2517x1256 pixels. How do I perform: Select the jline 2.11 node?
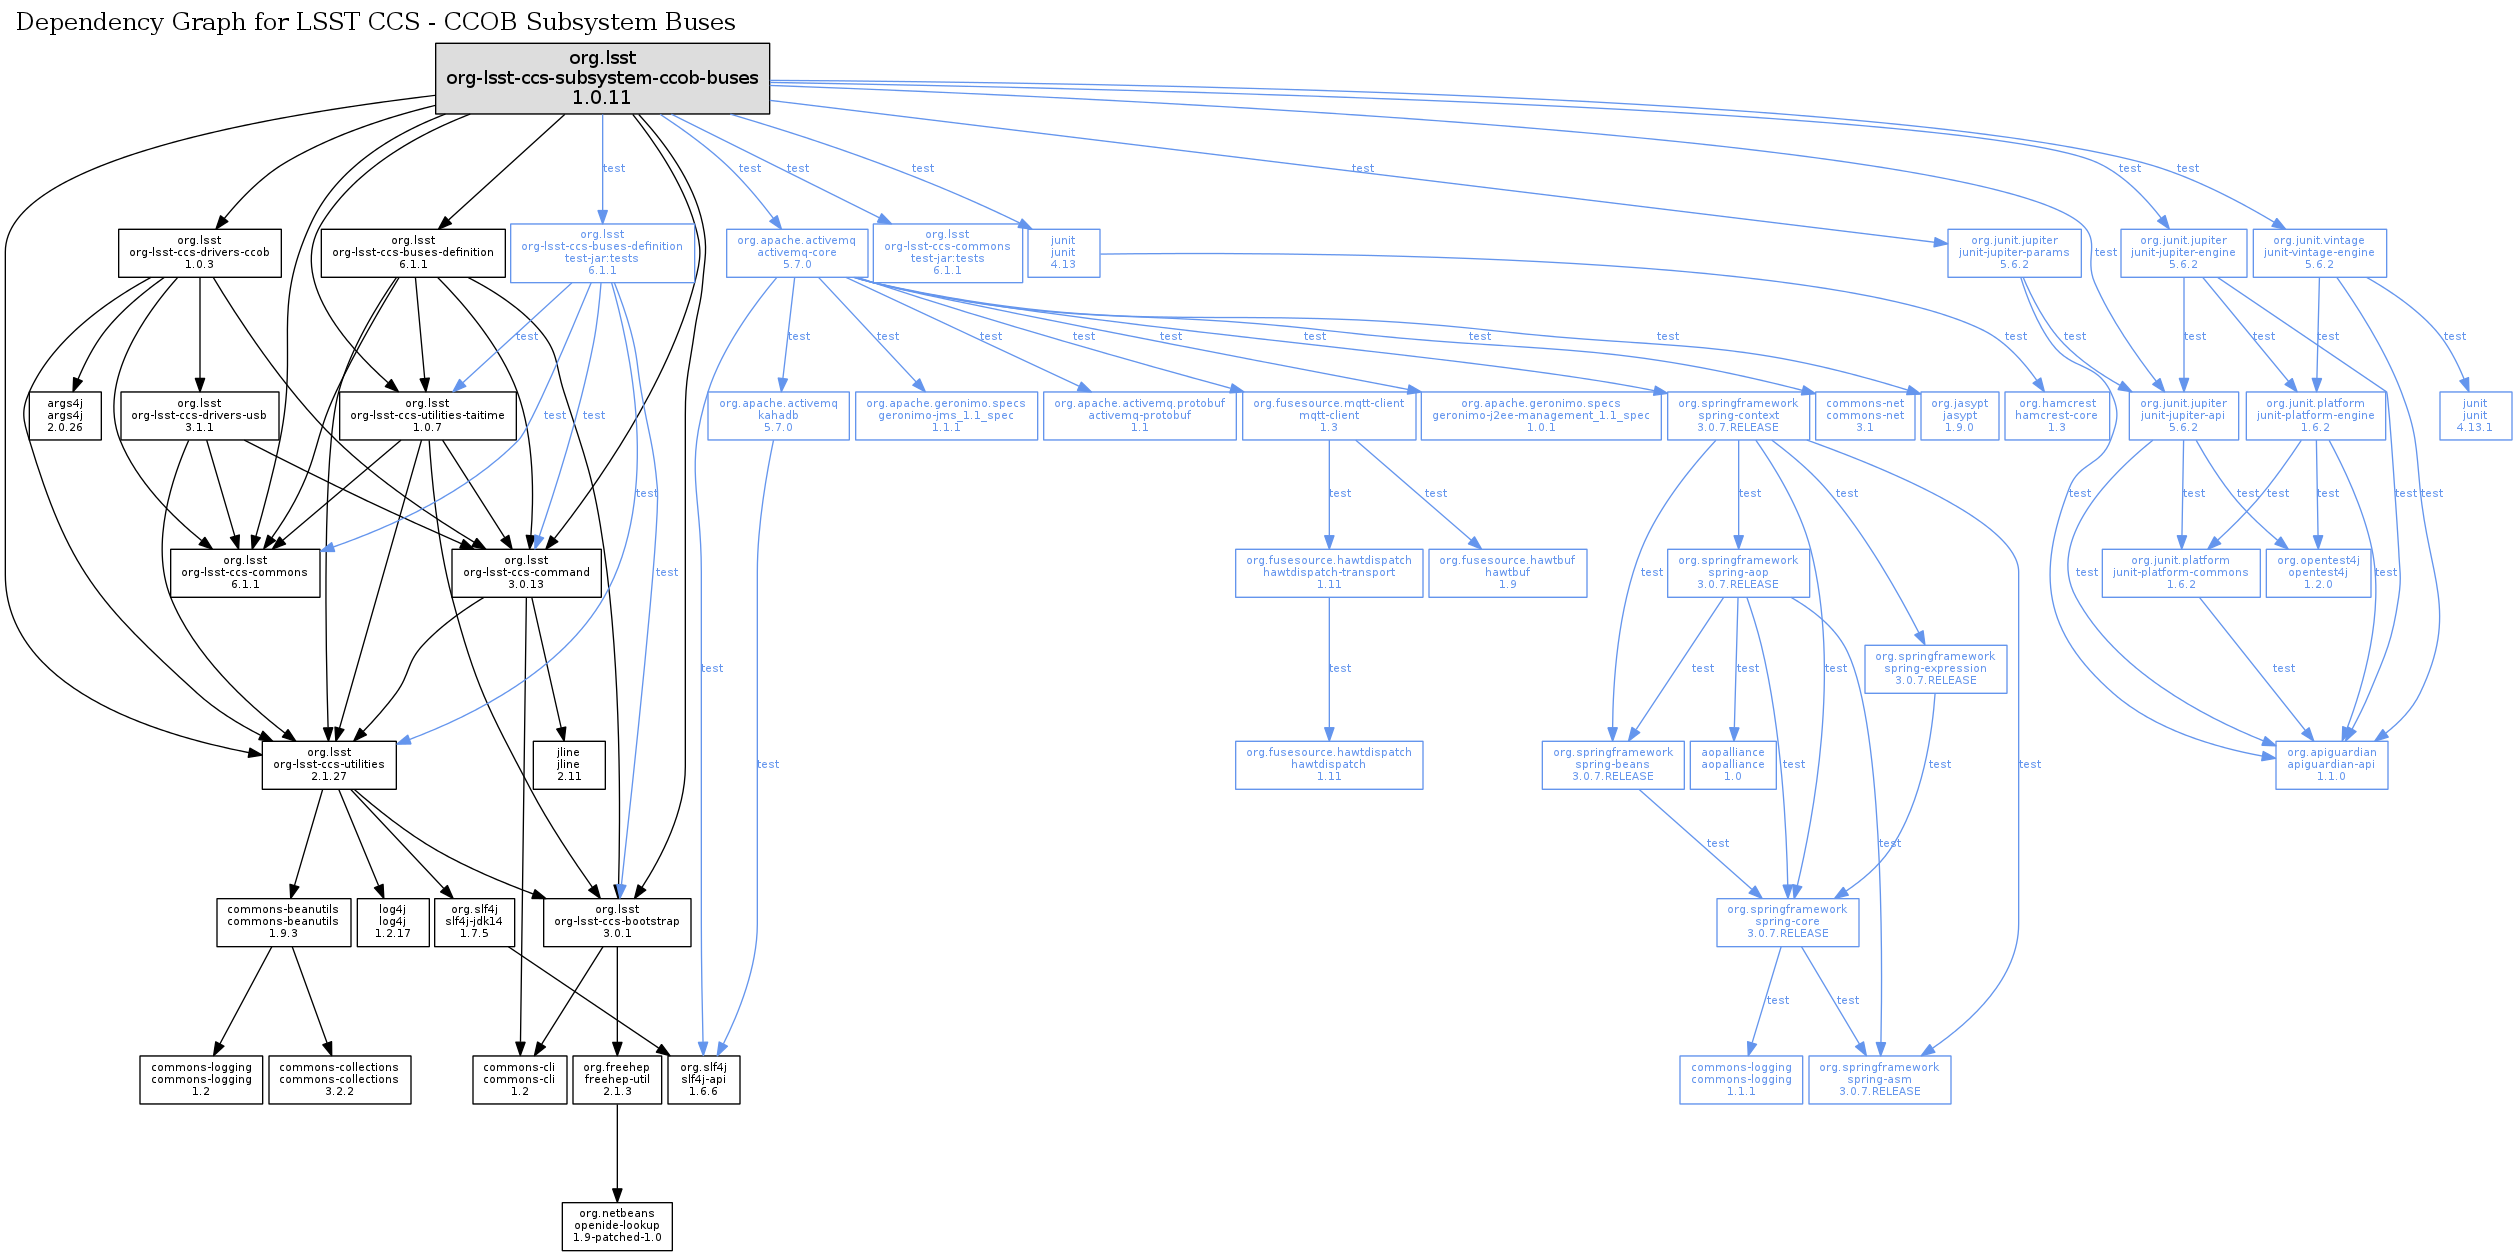click(x=568, y=765)
